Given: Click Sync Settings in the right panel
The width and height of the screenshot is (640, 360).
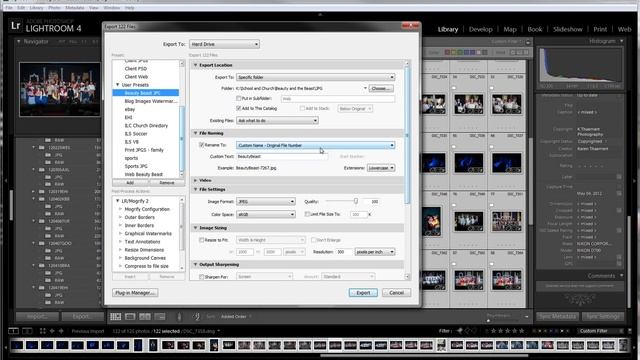Looking at the screenshot, I should pyautogui.click(x=602, y=316).
